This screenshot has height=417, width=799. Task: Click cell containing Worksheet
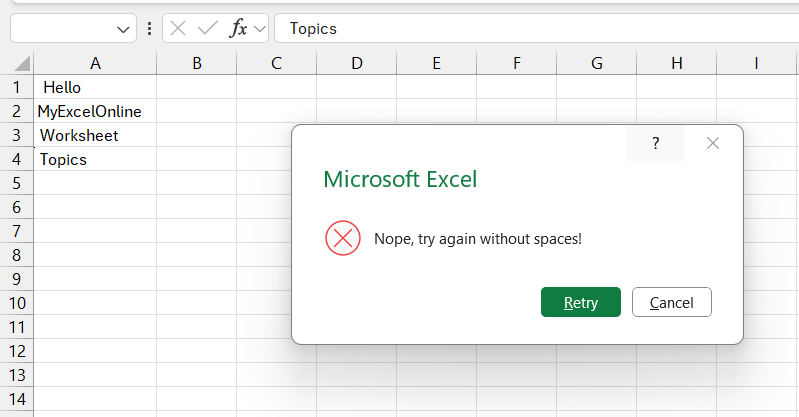(95, 135)
